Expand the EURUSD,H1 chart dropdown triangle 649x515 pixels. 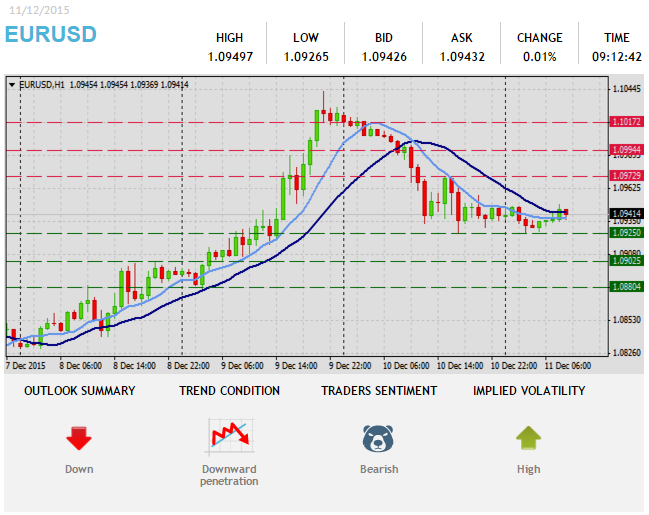tap(12, 85)
